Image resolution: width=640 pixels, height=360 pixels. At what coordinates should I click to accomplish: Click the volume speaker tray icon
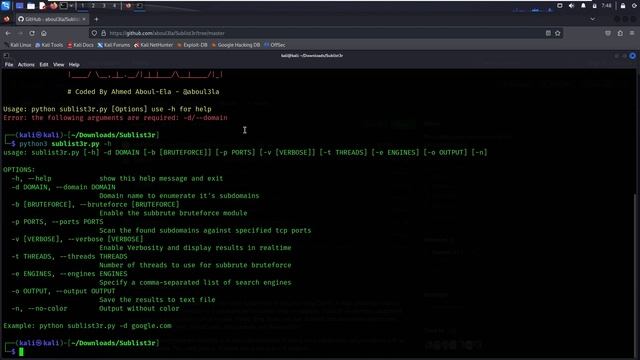point(571,6)
